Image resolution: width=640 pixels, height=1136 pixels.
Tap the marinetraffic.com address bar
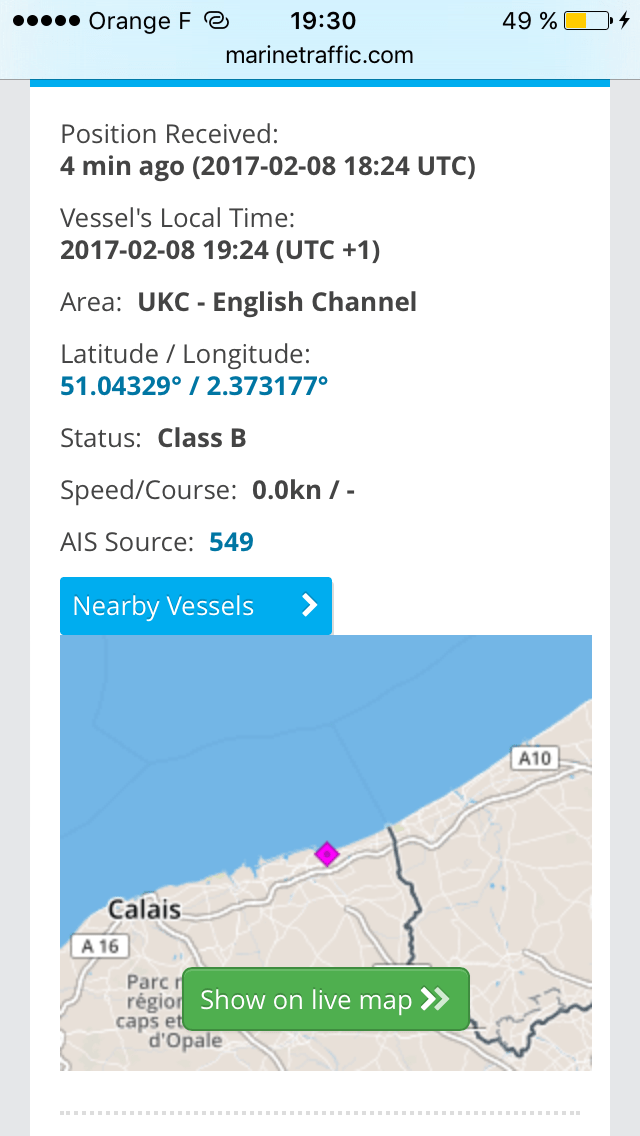click(320, 55)
